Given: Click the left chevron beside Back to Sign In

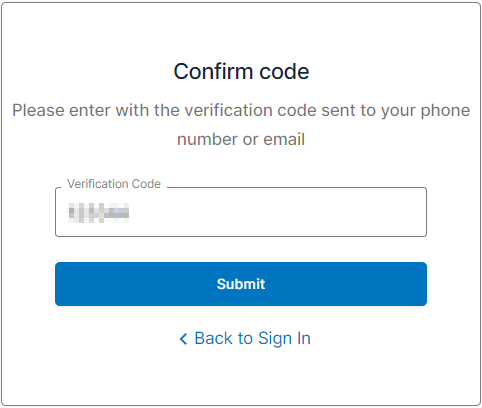Looking at the screenshot, I should [183, 339].
